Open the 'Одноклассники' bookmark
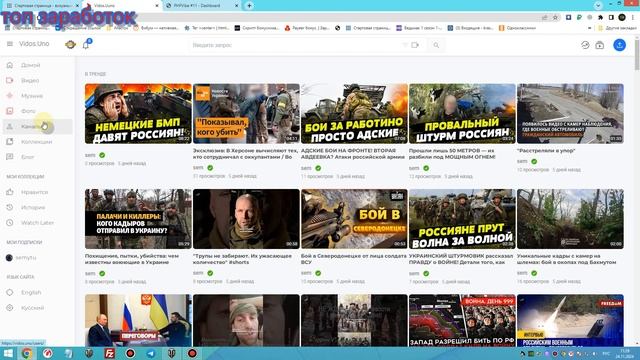The height and width of the screenshot is (360, 640). (518, 28)
